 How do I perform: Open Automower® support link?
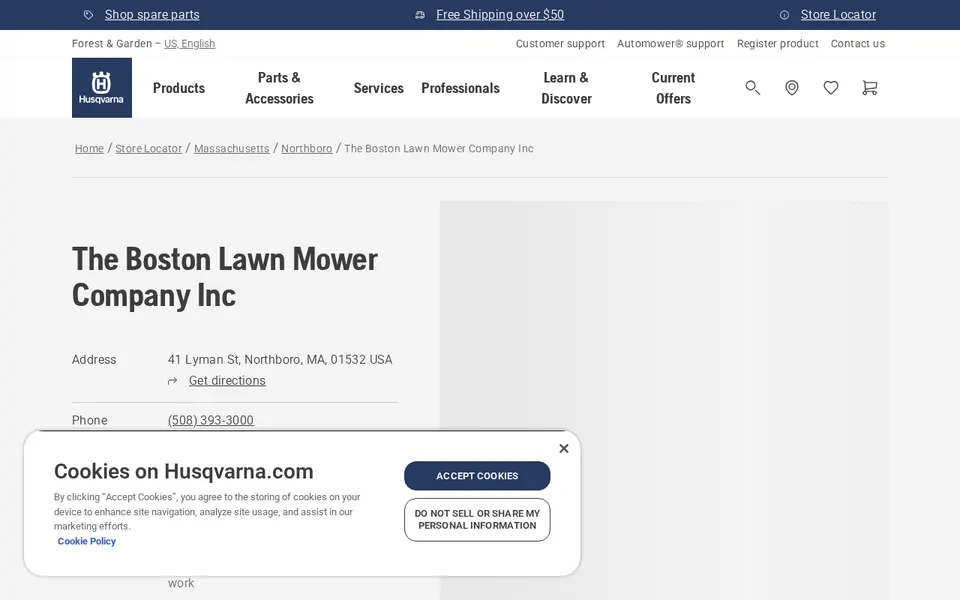[x=670, y=43]
